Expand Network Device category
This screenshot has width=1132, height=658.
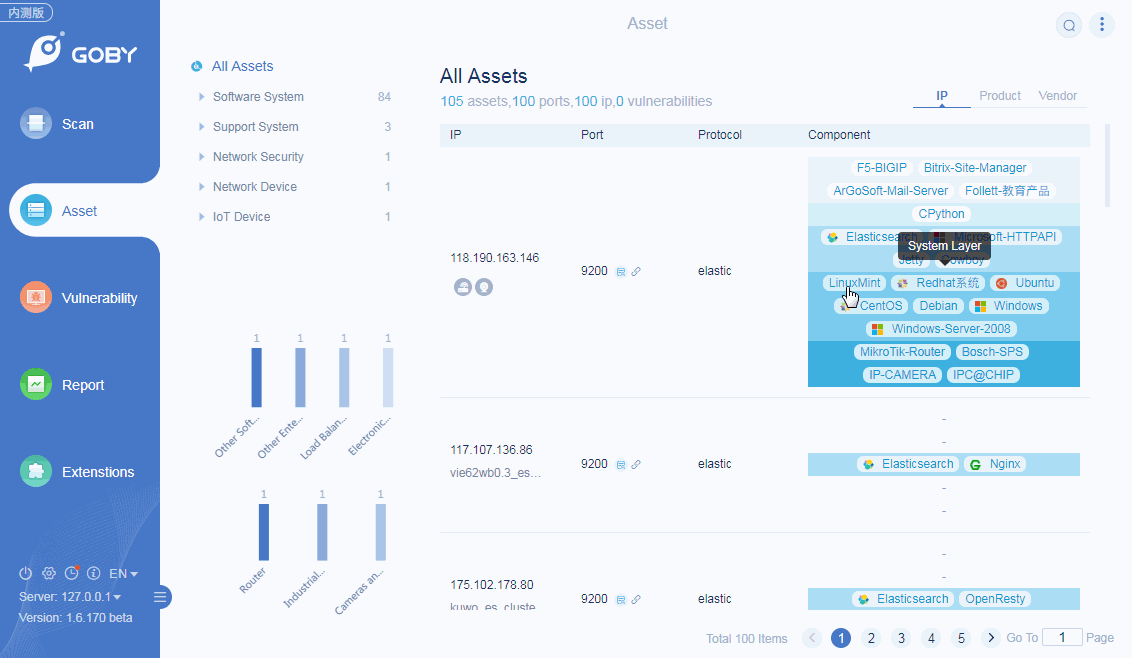[201, 186]
